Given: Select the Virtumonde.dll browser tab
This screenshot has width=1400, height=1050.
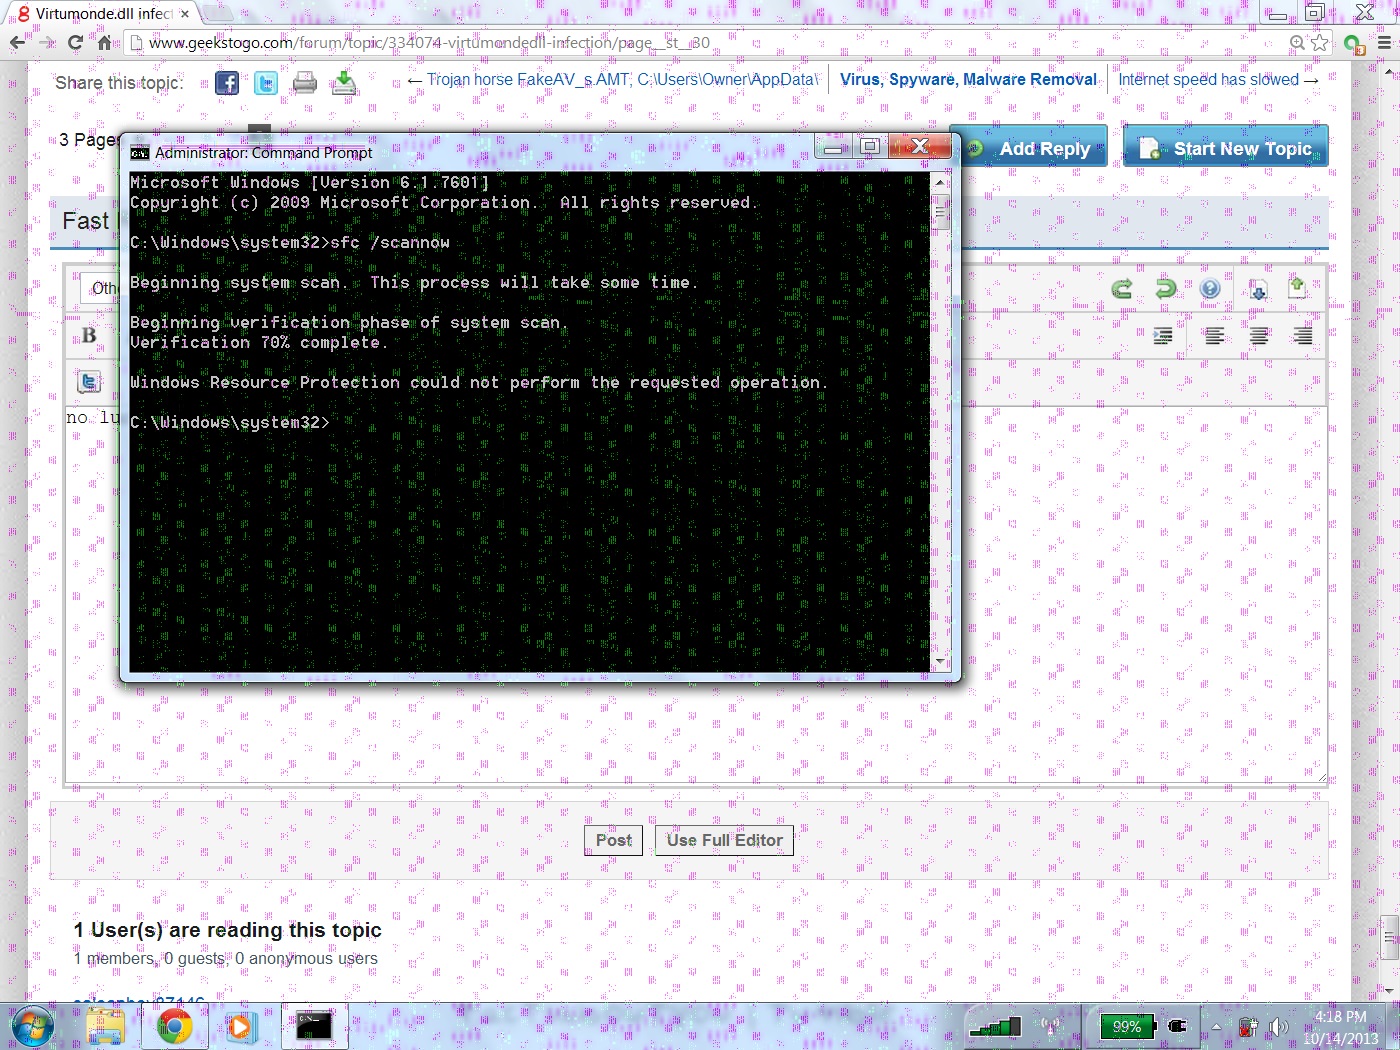Looking at the screenshot, I should [103, 13].
